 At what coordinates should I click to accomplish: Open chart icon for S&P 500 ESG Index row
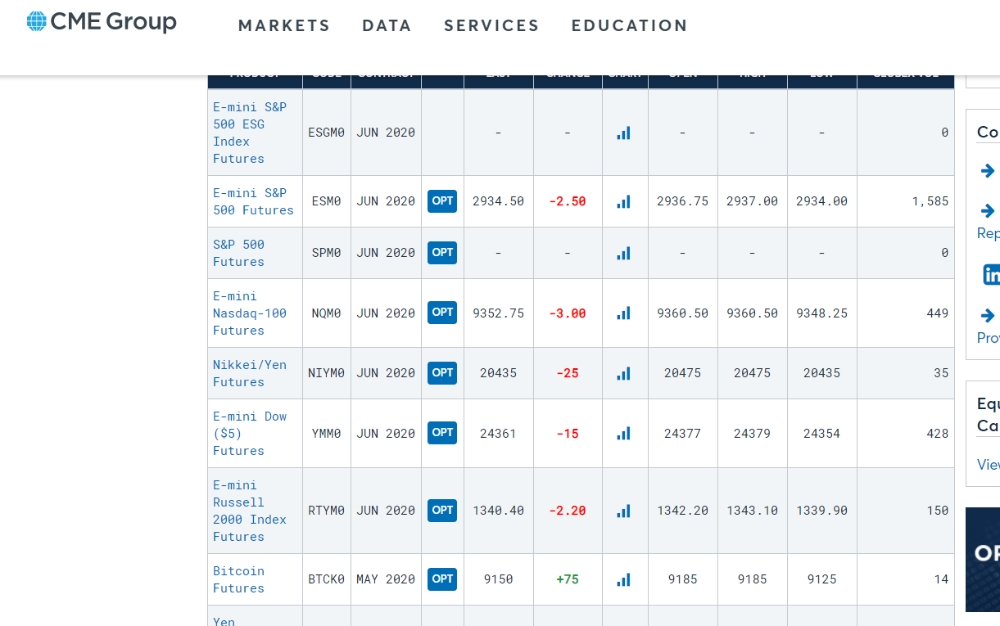tap(624, 133)
